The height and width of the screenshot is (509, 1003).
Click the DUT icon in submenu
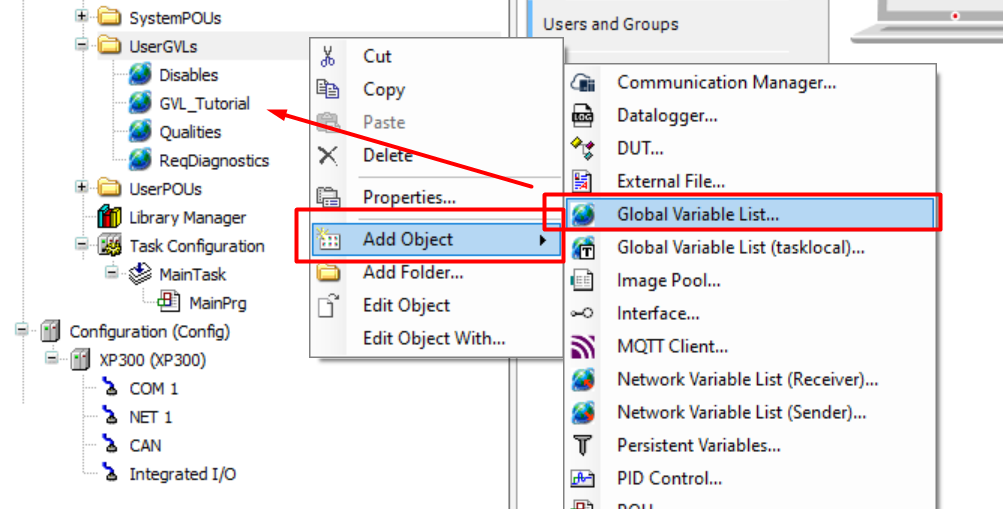tap(582, 149)
